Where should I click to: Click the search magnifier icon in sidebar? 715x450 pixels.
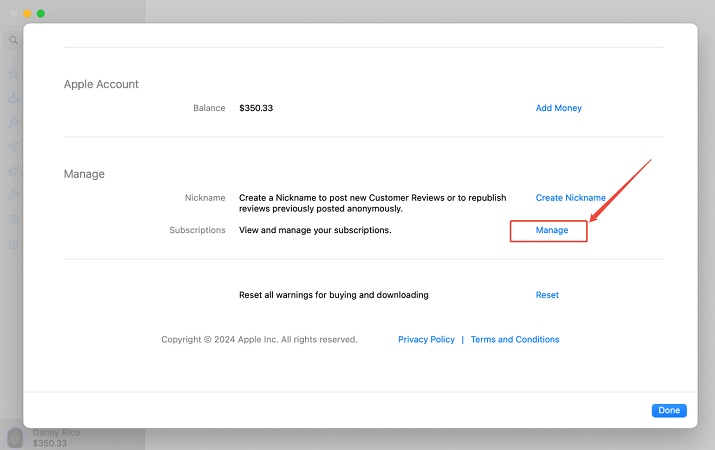click(14, 40)
